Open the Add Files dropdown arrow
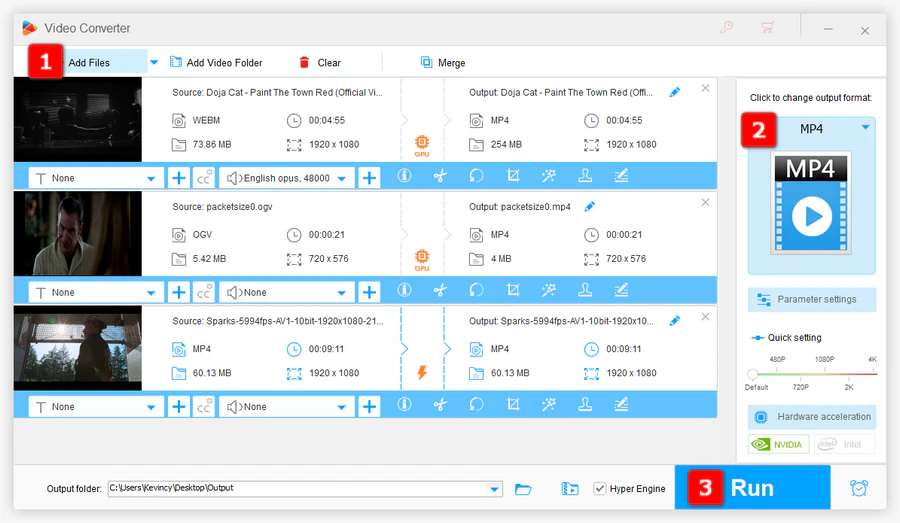The image size is (900, 523). [x=154, y=63]
